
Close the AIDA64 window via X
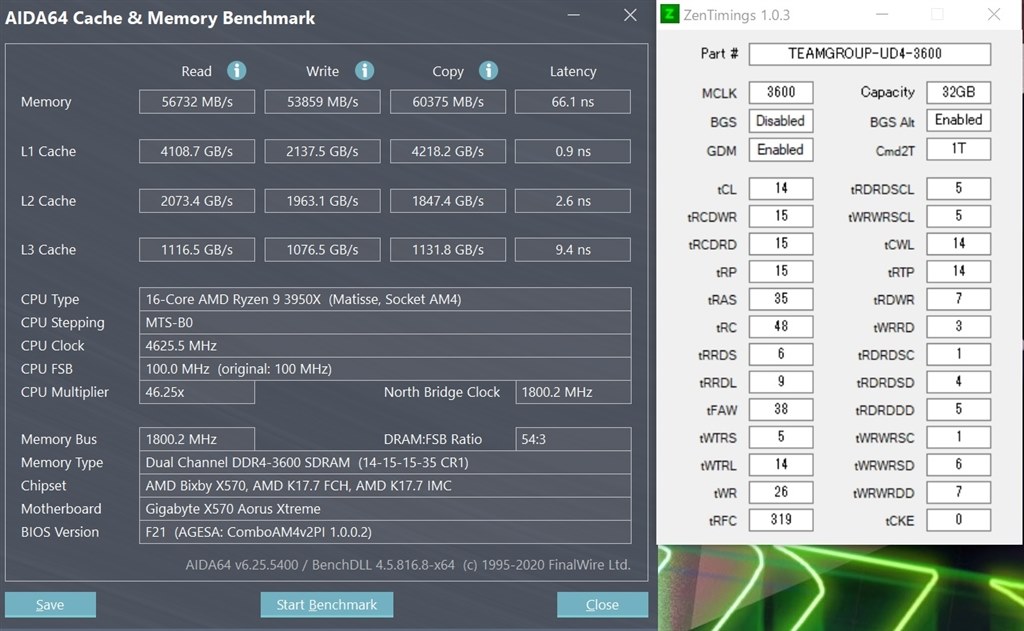(x=630, y=15)
